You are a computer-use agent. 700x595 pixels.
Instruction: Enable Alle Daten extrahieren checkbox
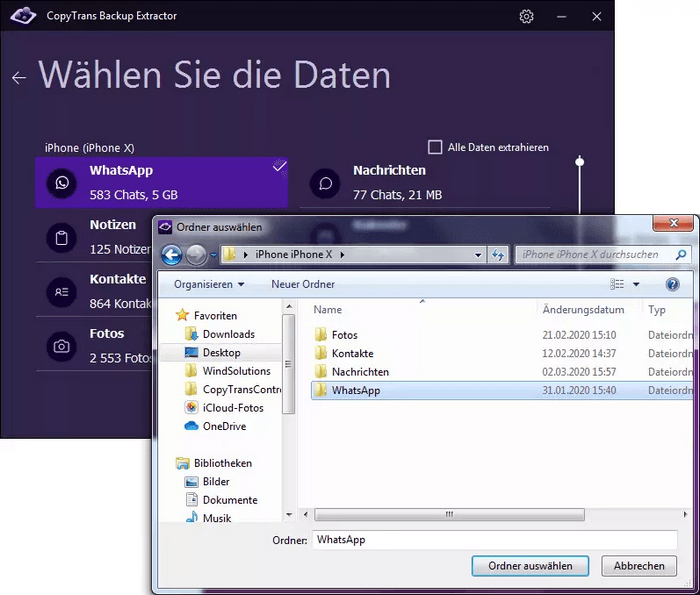(435, 147)
